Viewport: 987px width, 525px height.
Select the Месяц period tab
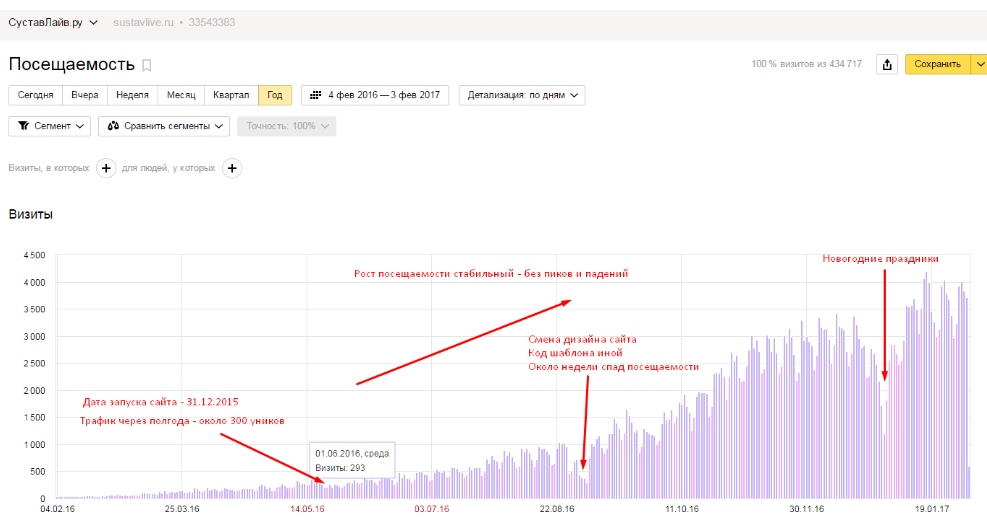click(181, 95)
